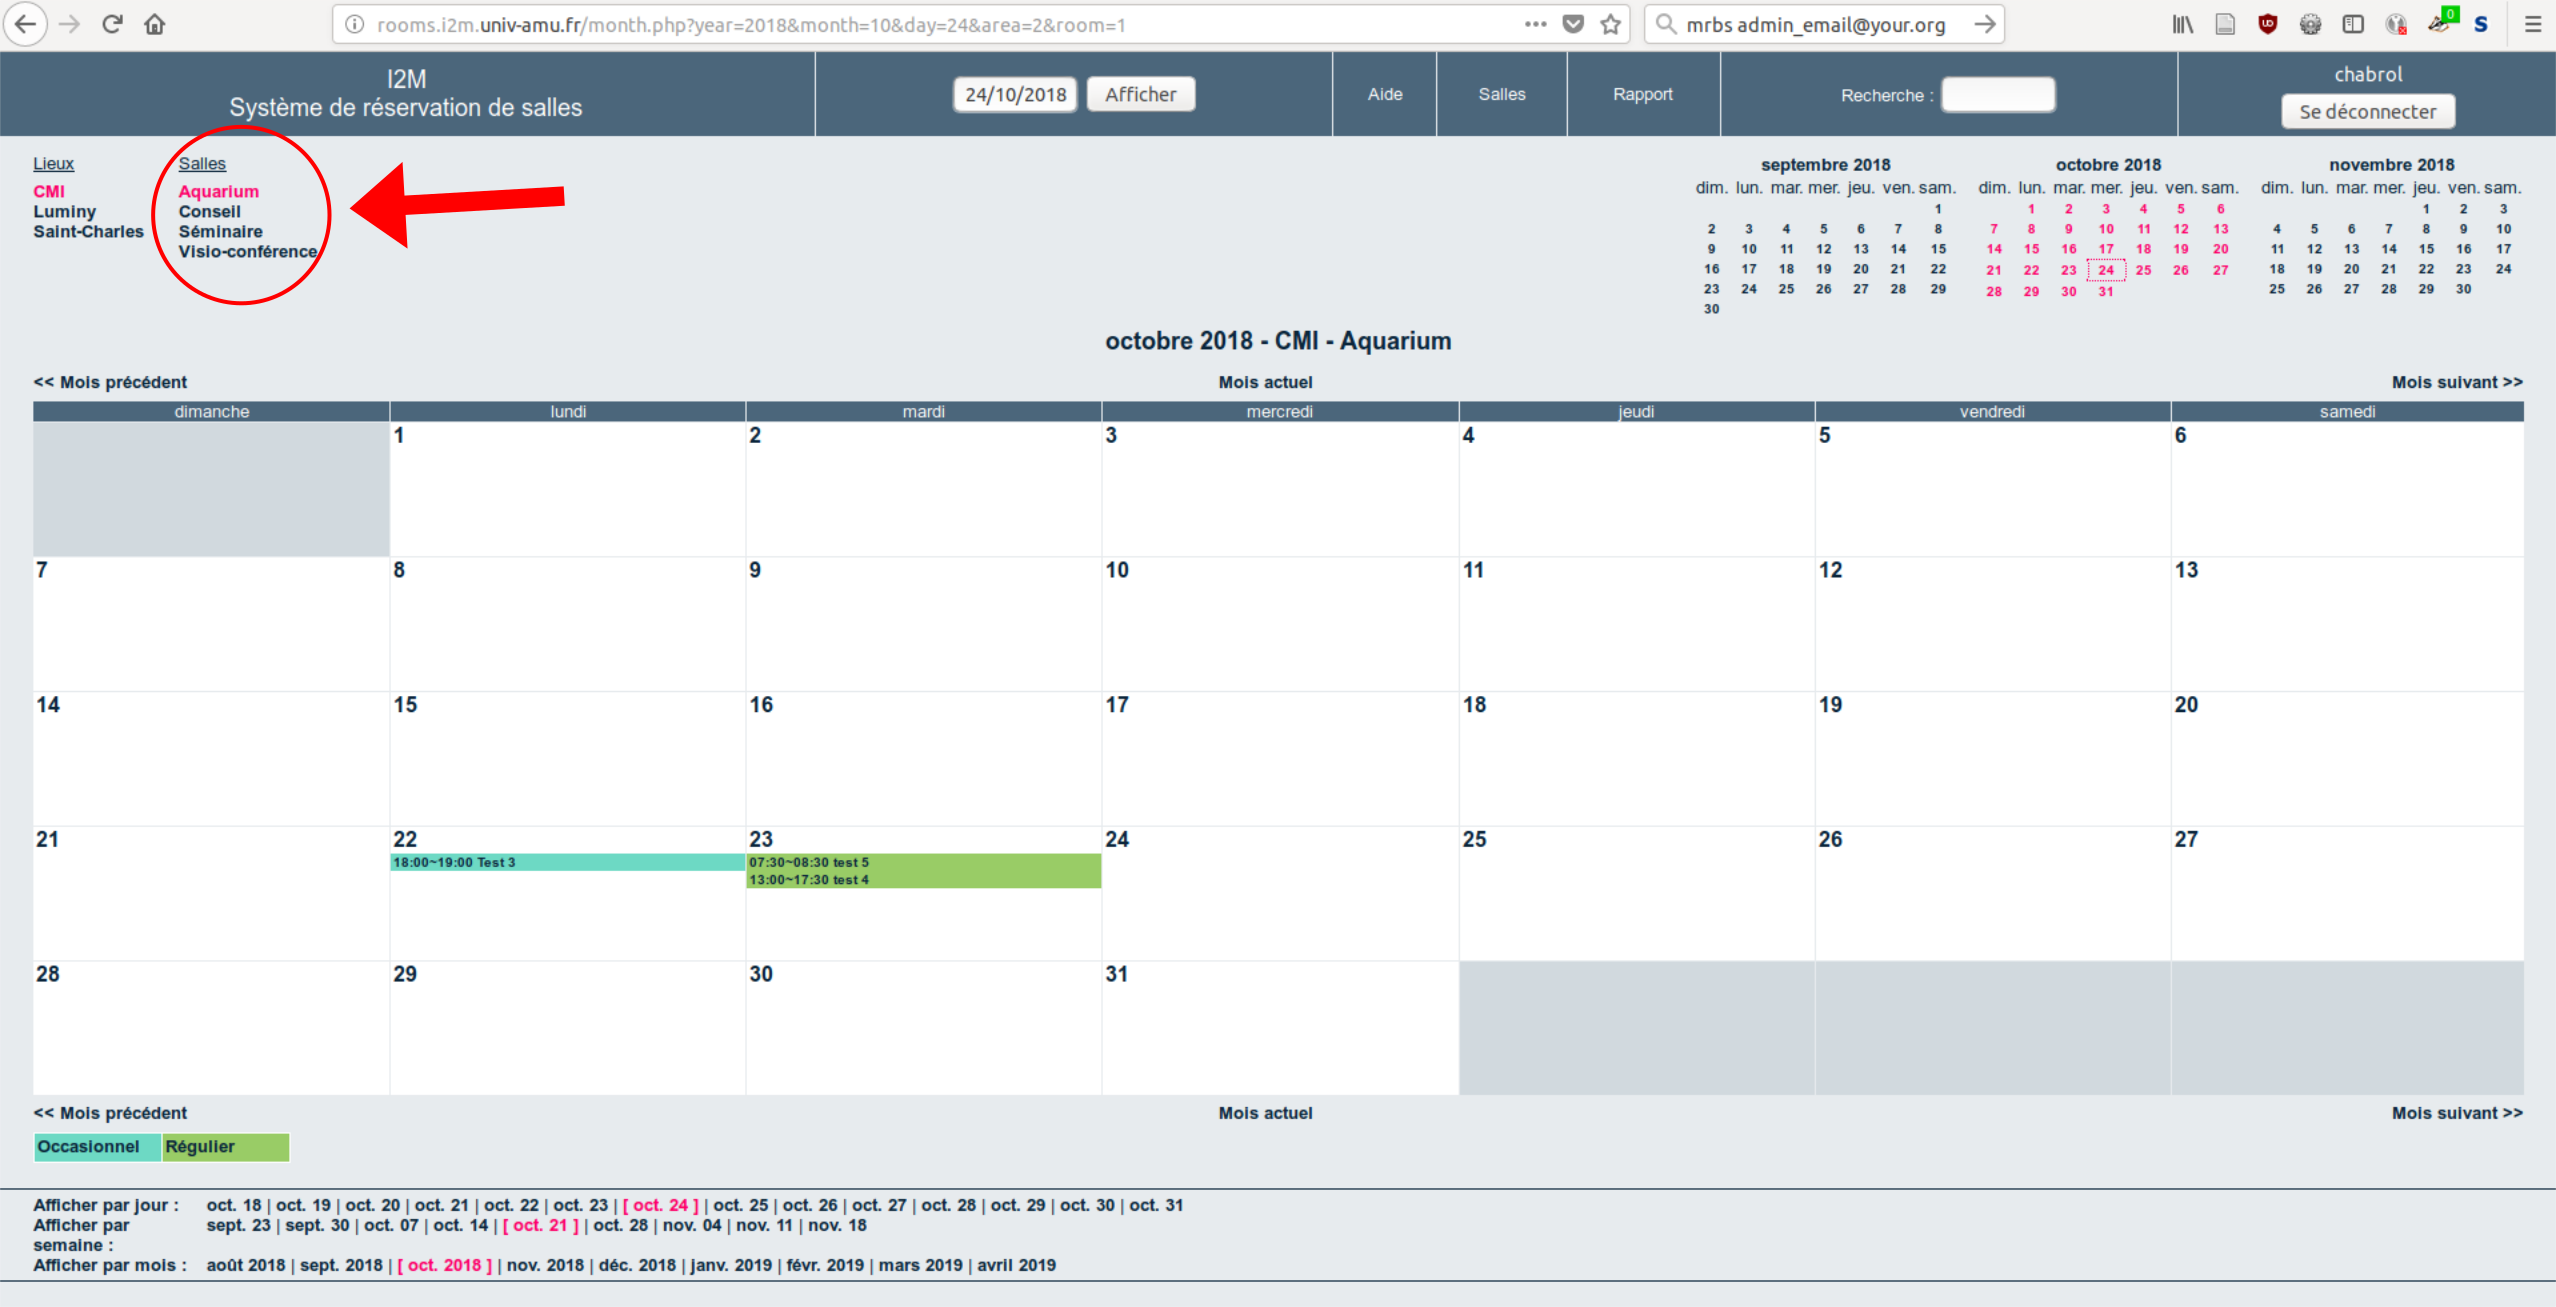This screenshot has height=1307, width=2556.
Task: Go to the browser home page icon
Action: (x=154, y=24)
